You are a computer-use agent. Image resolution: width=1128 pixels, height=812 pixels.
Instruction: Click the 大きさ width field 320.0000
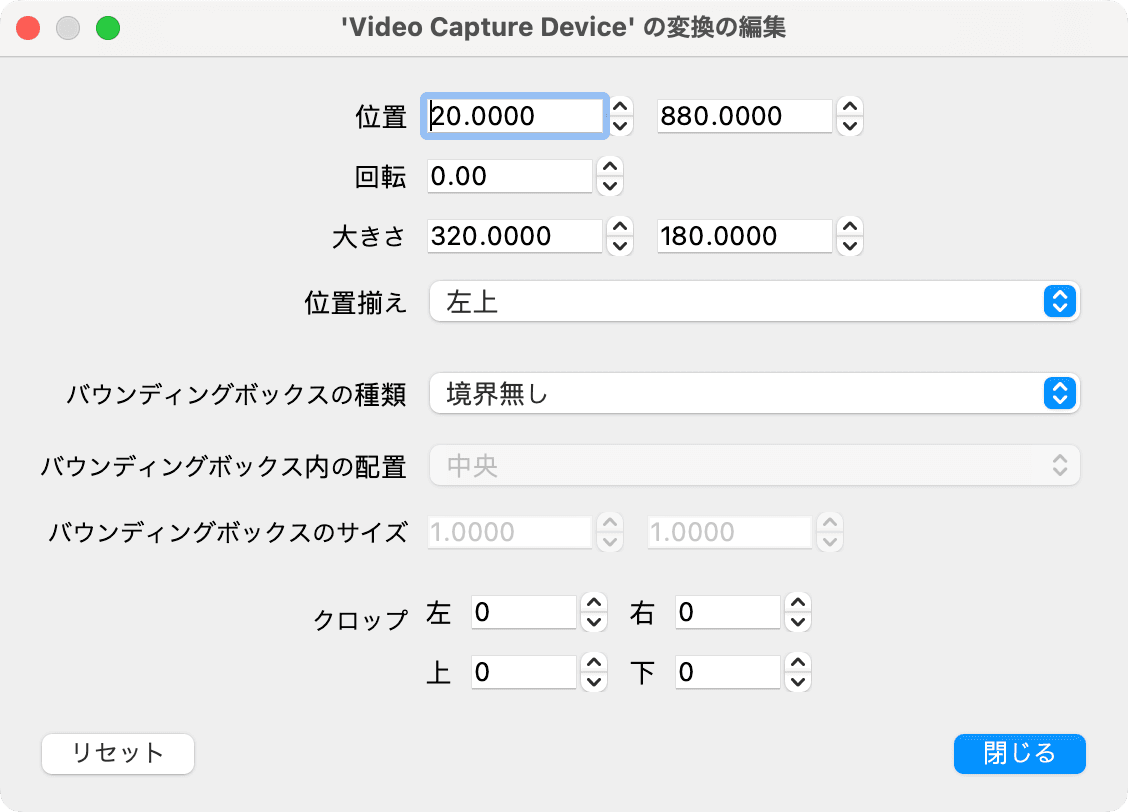(514, 236)
